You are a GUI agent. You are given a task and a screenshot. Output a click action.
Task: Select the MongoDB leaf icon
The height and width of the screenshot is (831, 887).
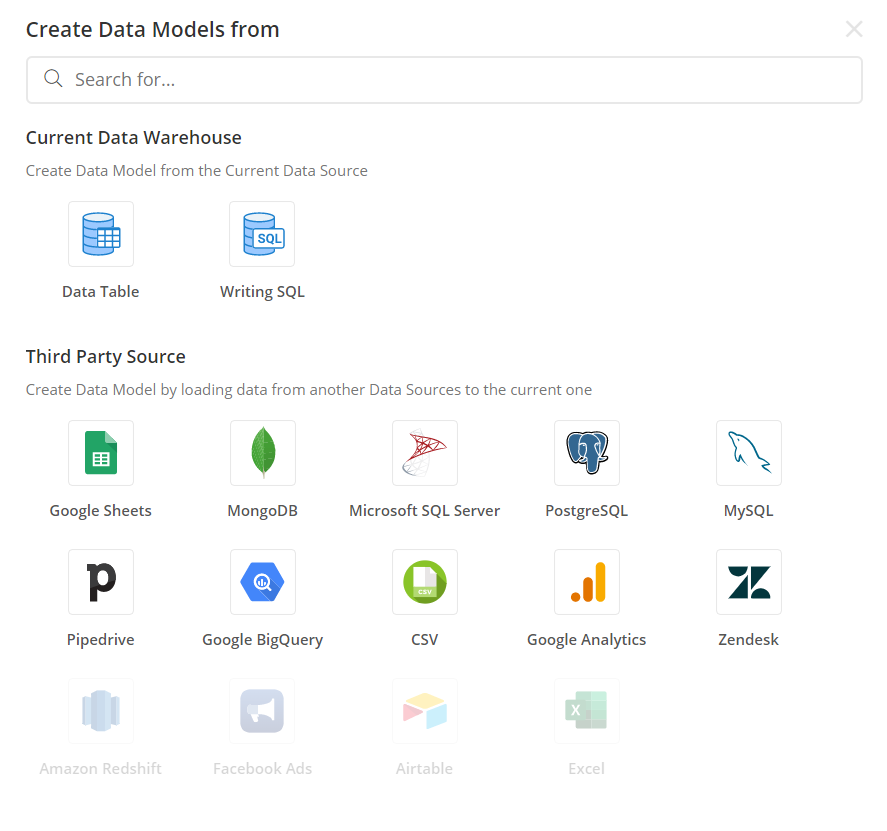263,453
